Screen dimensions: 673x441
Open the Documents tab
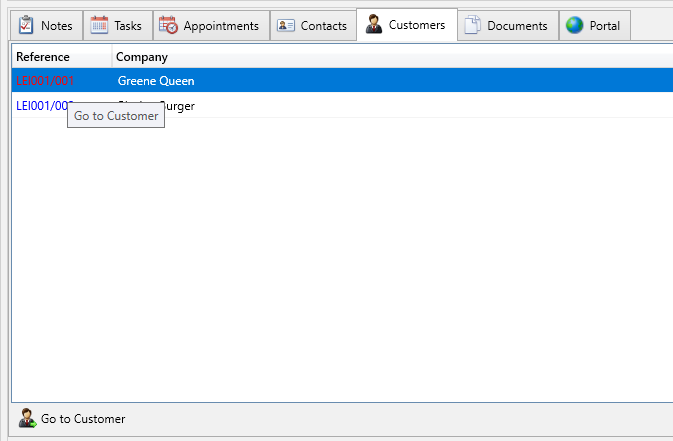517,26
